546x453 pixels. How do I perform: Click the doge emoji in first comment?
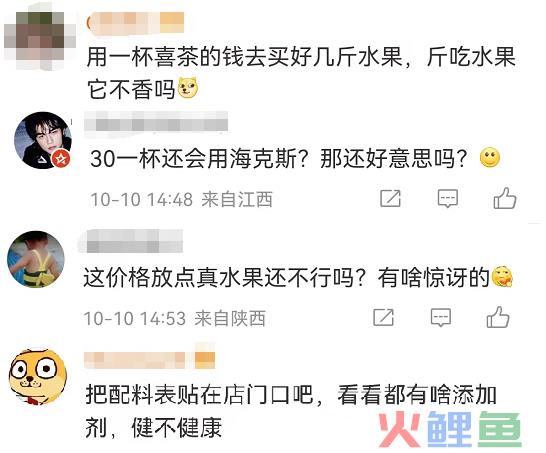[188, 88]
